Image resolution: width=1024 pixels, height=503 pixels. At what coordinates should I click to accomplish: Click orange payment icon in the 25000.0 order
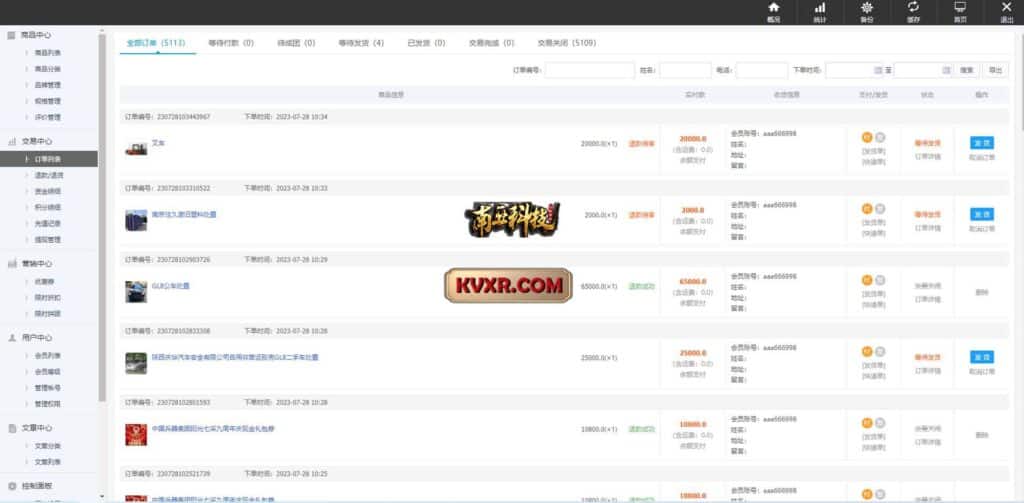tap(867, 351)
